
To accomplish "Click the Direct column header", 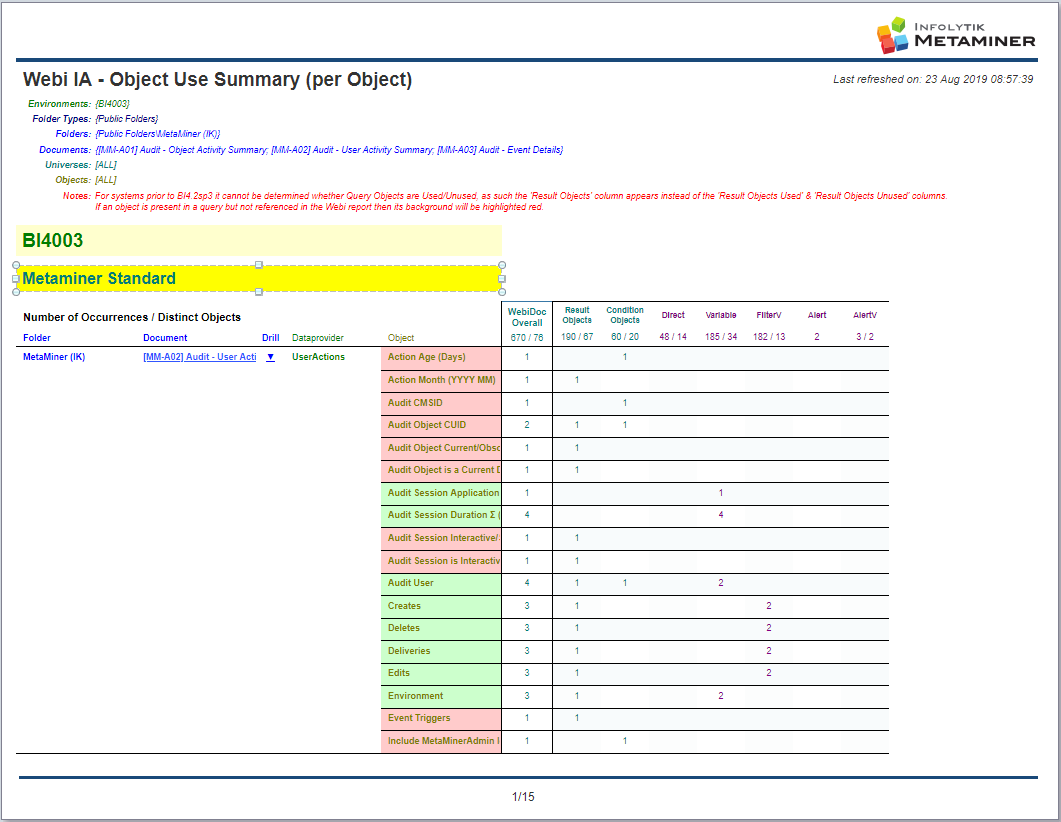I will point(673,315).
